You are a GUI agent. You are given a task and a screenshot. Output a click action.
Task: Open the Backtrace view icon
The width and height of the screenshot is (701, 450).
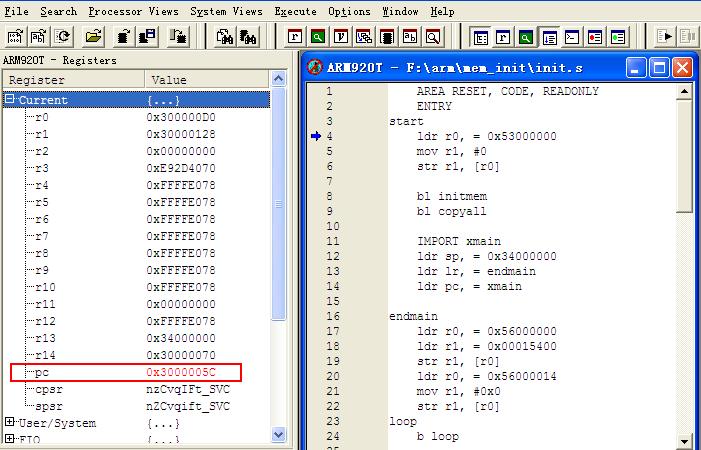click(x=364, y=37)
